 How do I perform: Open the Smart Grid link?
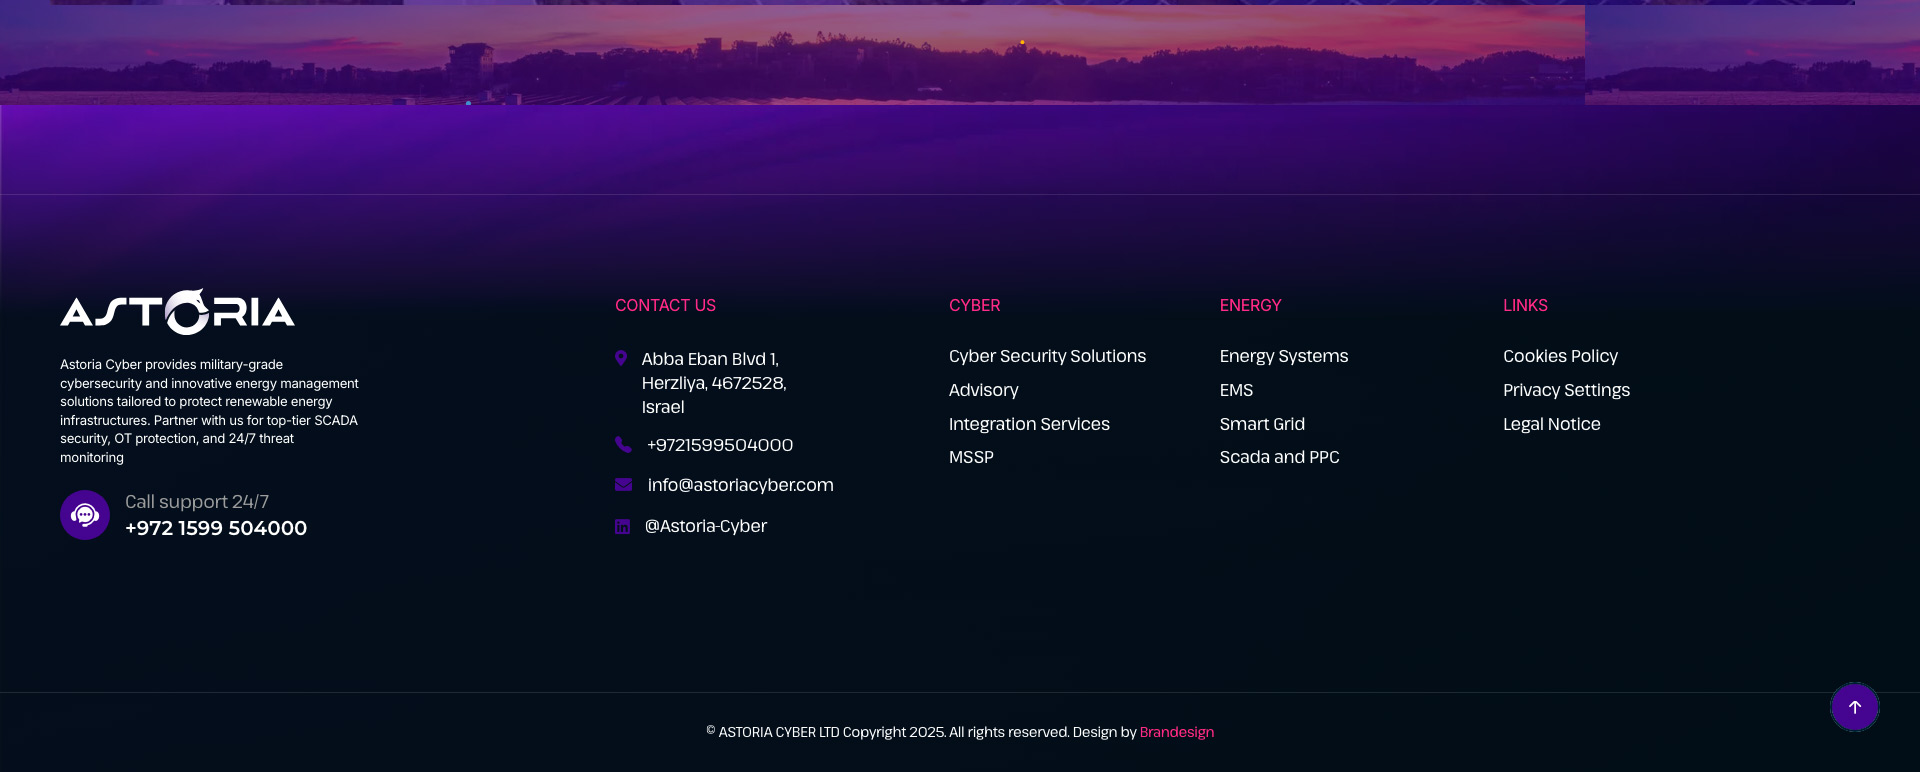pos(1262,424)
